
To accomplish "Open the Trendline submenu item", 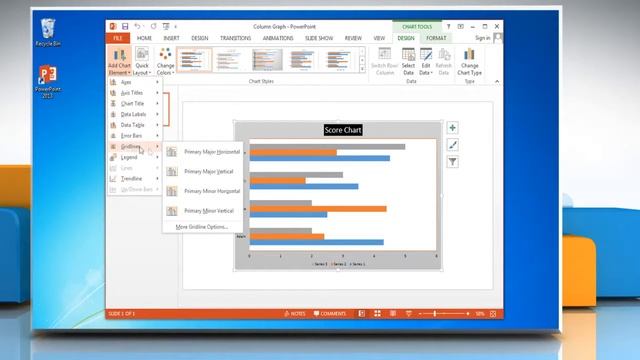I will 135,178.
